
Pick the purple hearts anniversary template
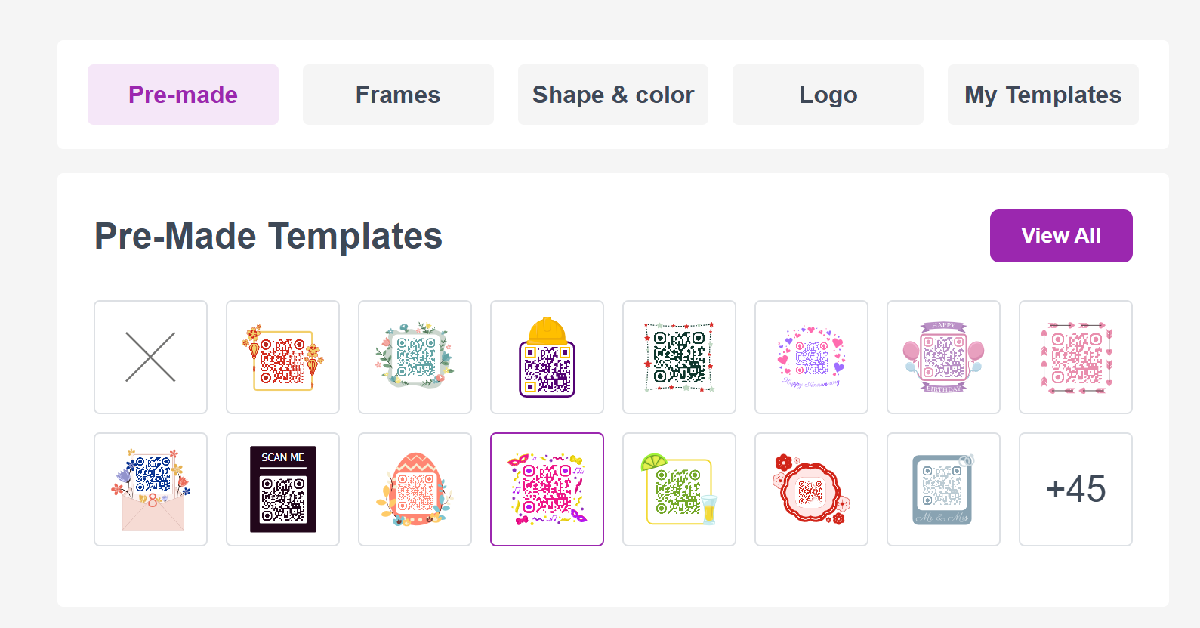click(811, 357)
